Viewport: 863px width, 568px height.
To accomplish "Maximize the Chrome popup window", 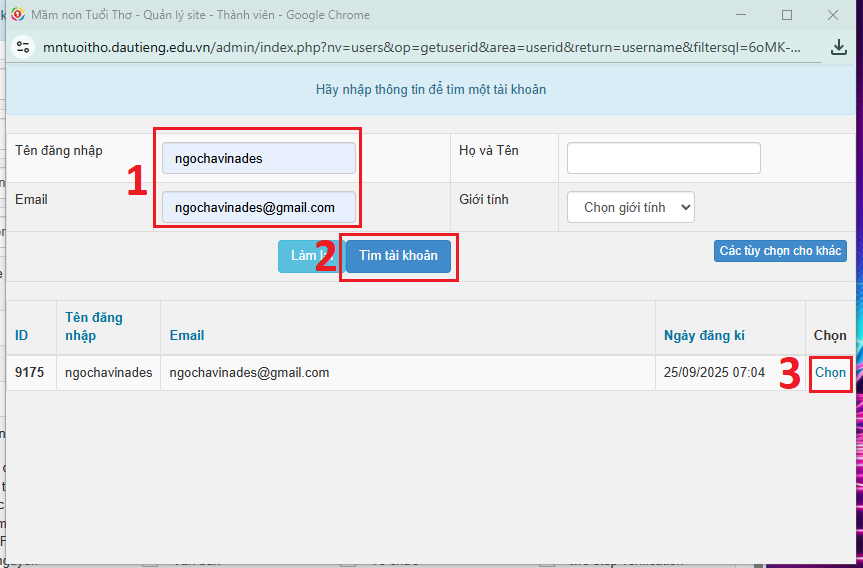I will (x=787, y=15).
